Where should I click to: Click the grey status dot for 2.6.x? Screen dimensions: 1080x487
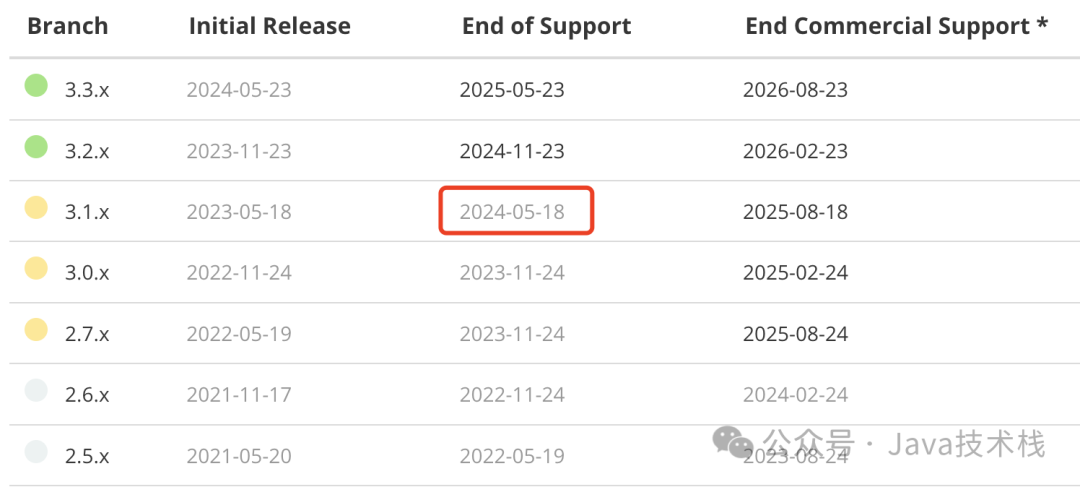click(x=36, y=390)
